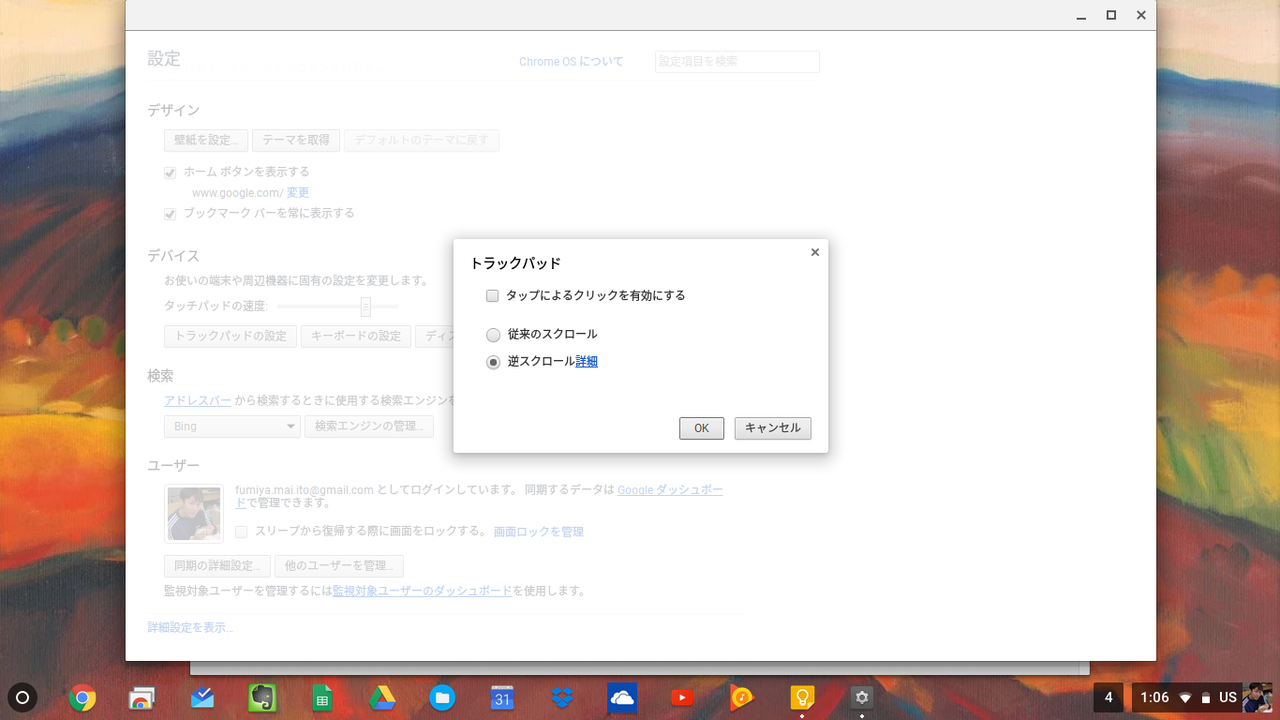Open the Chrome OS について link
This screenshot has height=720, width=1280.
pos(571,62)
